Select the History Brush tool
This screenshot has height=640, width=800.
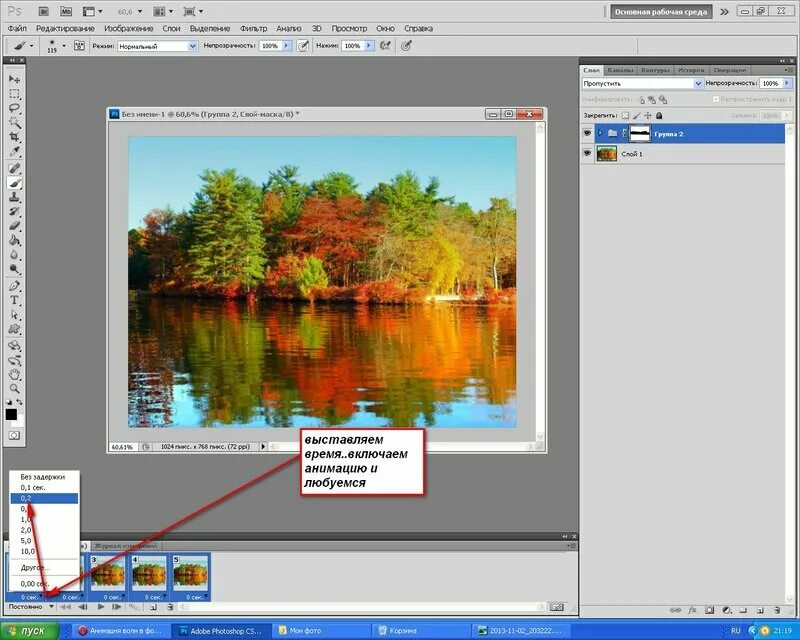pos(14,211)
